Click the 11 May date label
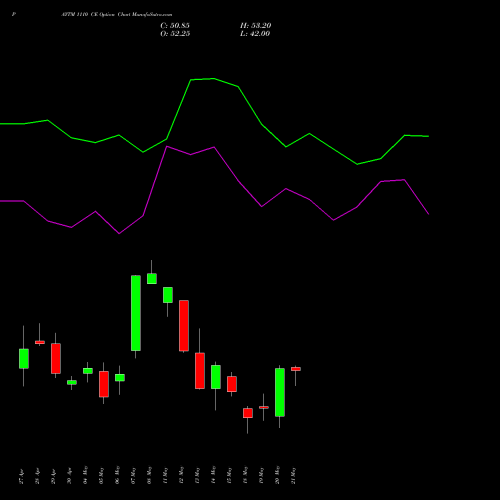Image resolution: width=500 pixels, height=500 pixels. coord(166,475)
